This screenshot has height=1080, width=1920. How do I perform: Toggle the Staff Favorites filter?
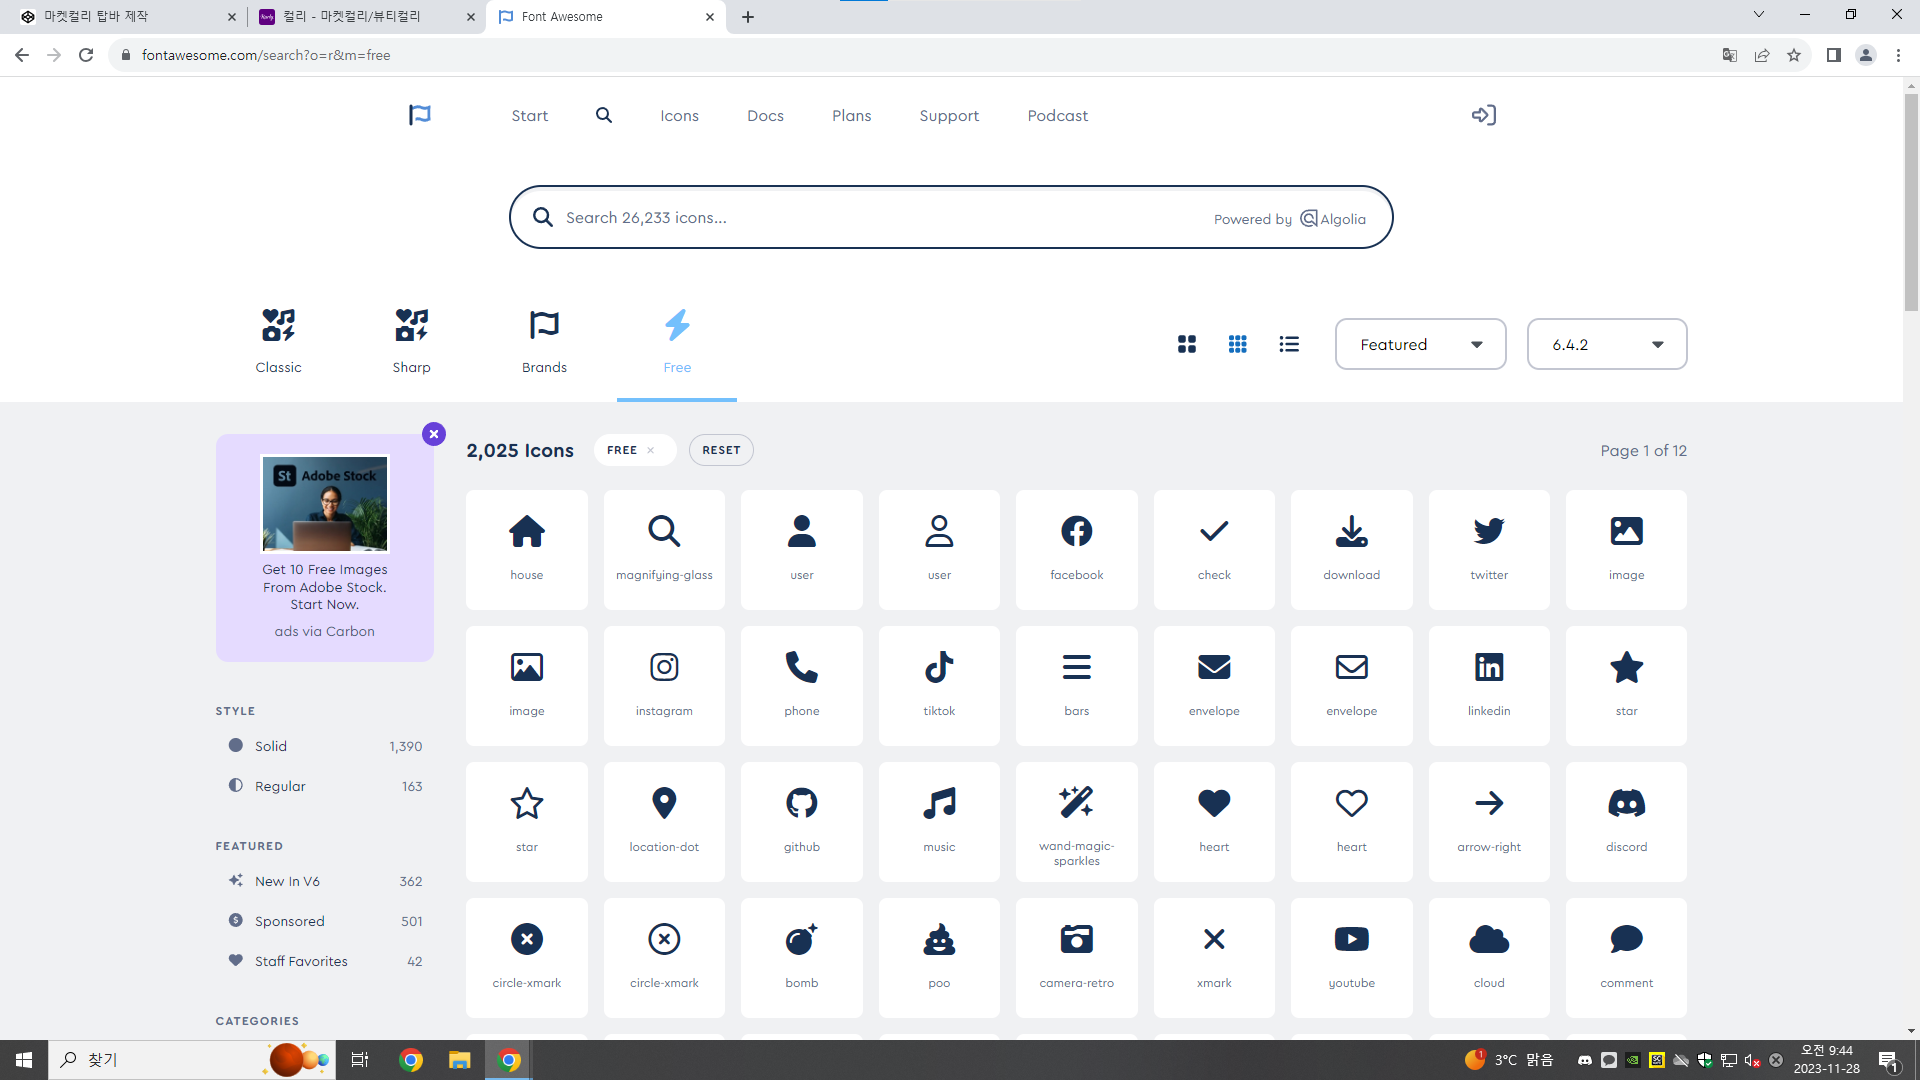tap(300, 961)
